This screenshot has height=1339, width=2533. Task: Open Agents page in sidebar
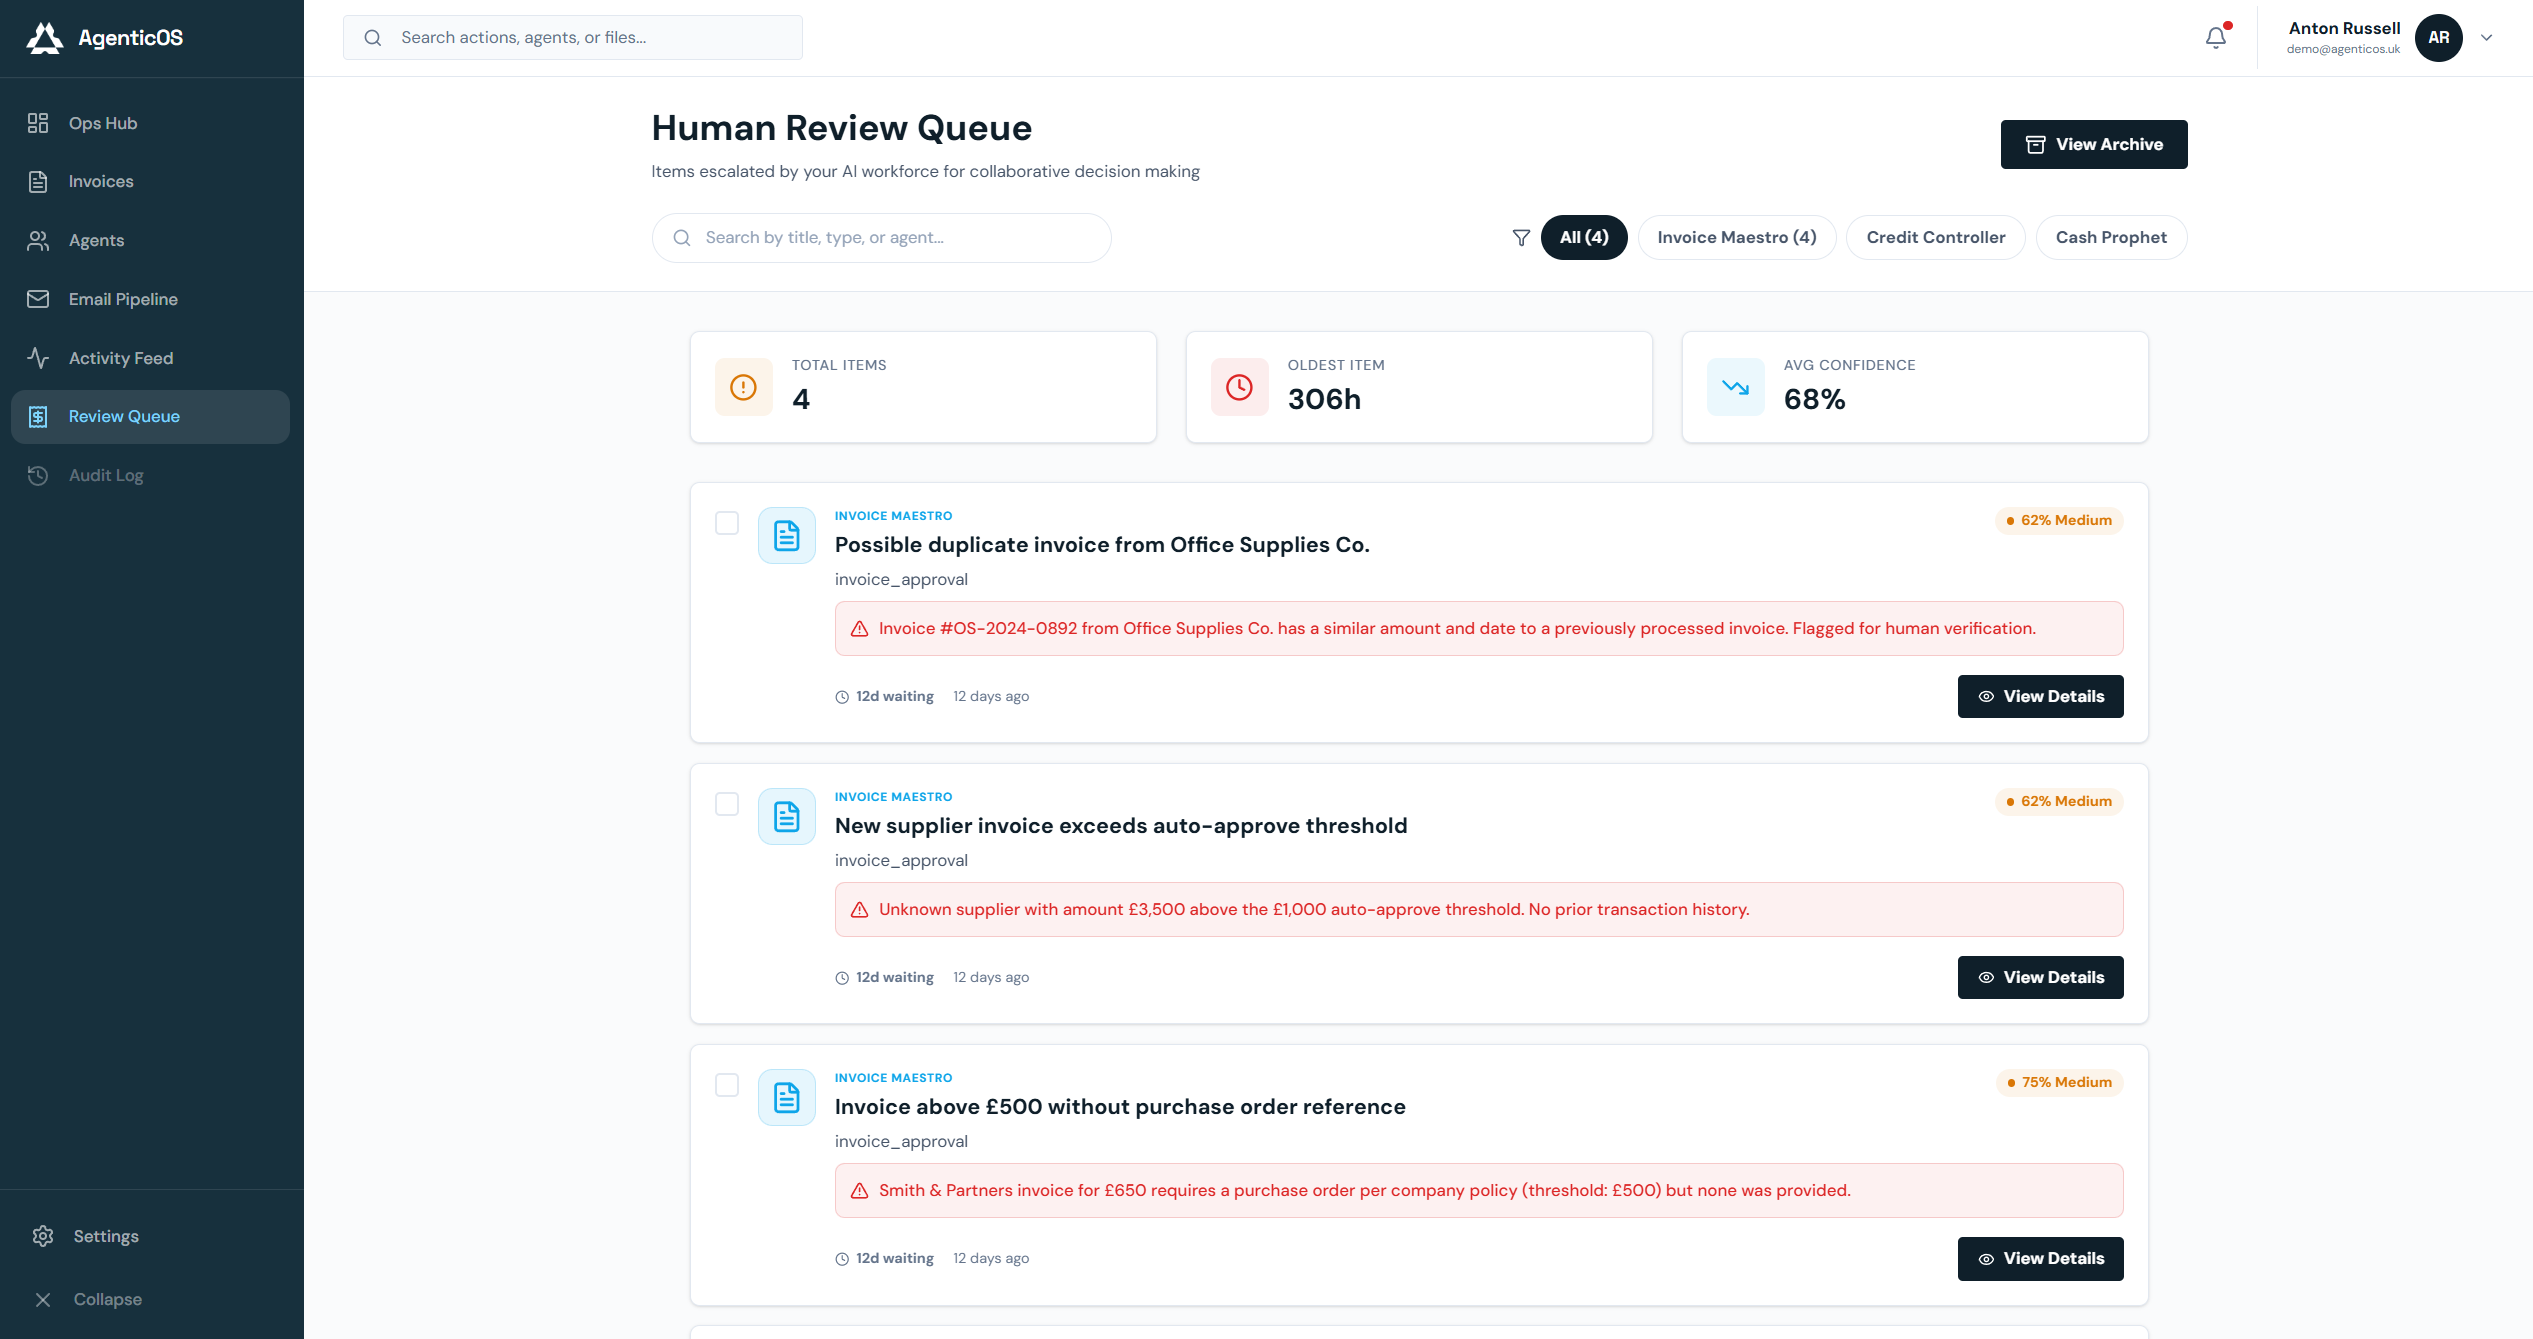click(x=150, y=240)
